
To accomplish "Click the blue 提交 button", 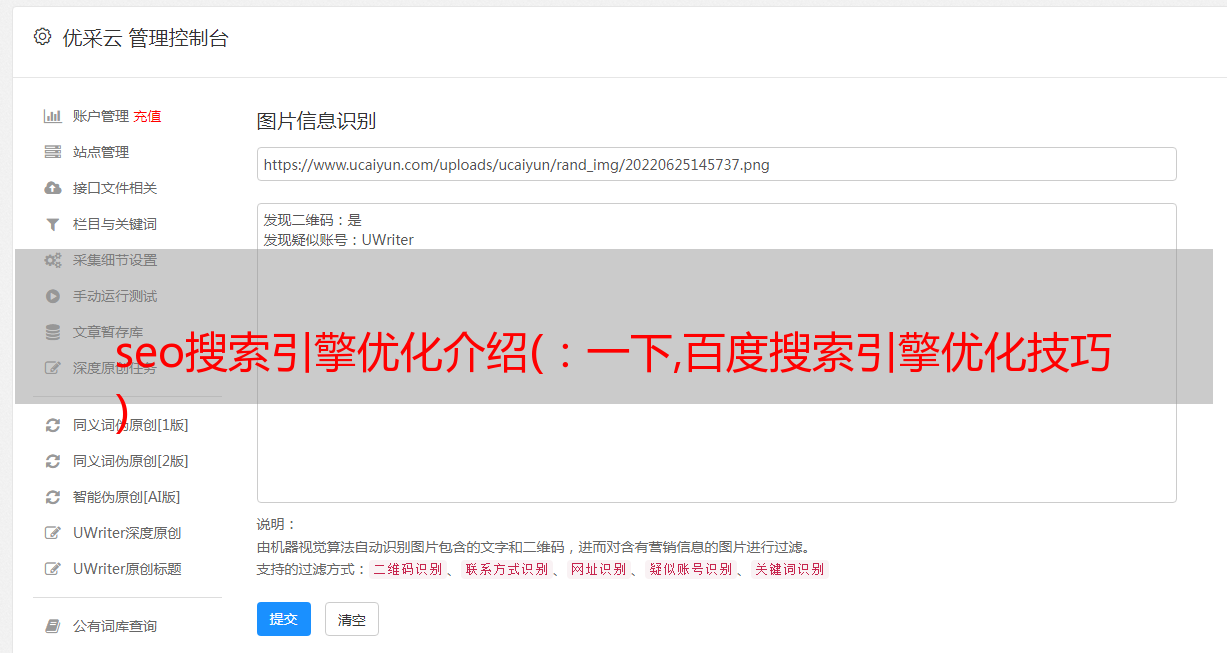I will pyautogui.click(x=283, y=619).
